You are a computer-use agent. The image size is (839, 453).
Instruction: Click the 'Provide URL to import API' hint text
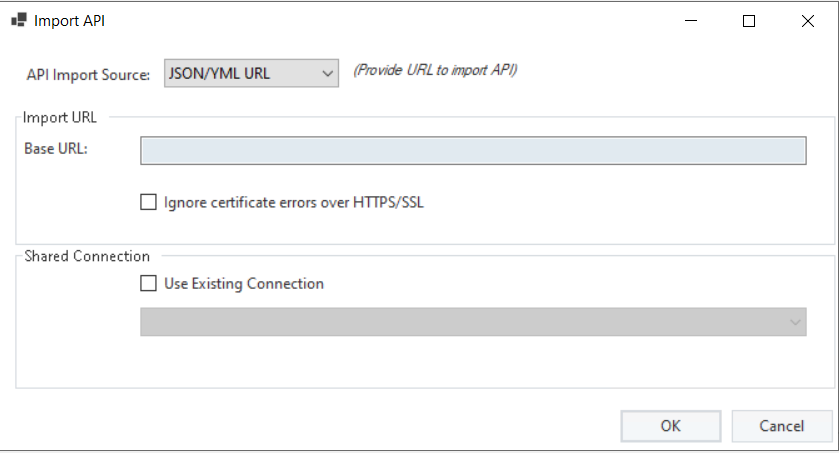[x=436, y=70]
